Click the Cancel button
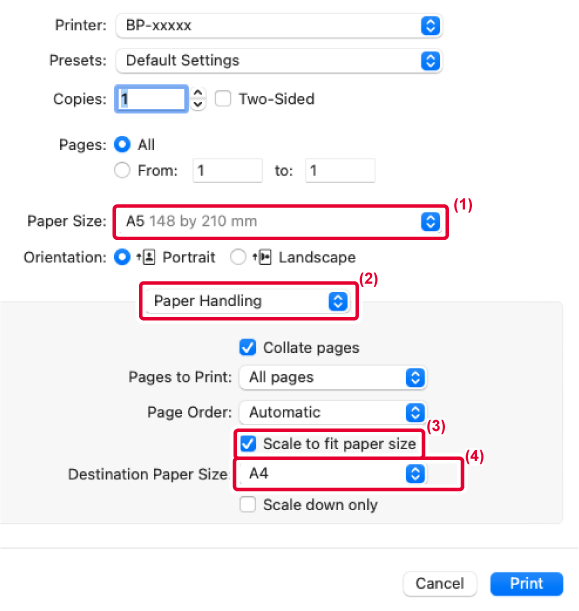Screen dimensions: 579x611 click(x=440, y=583)
